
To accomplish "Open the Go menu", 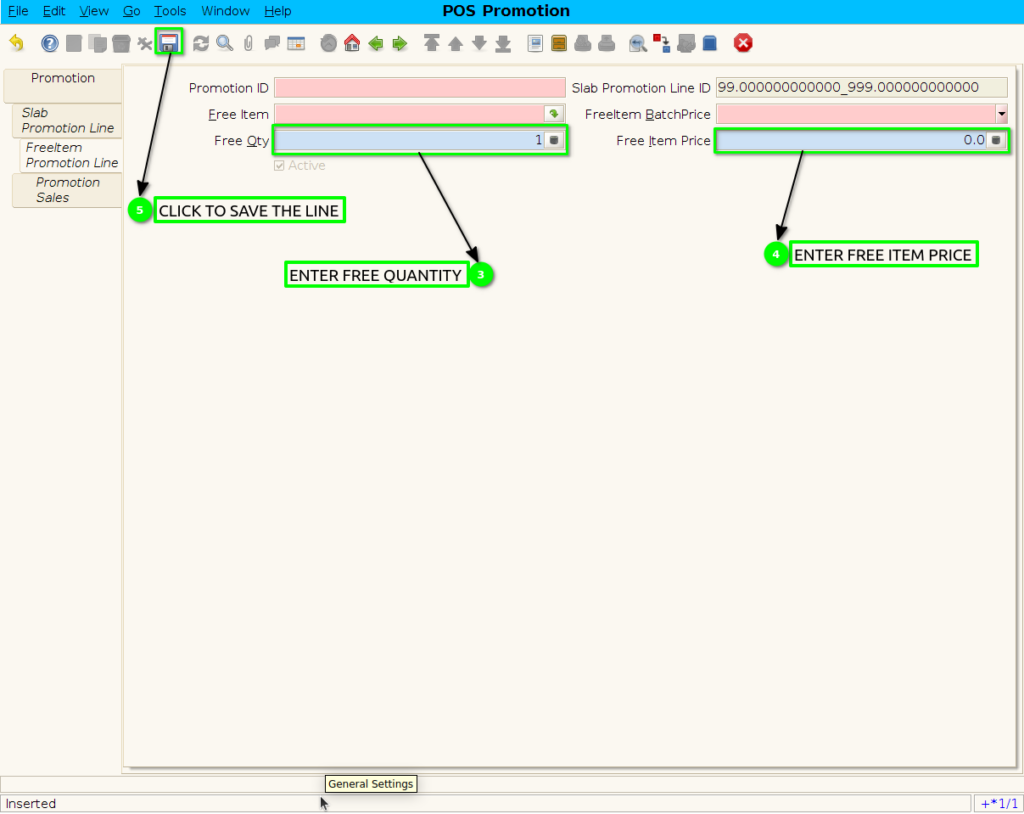I will (132, 11).
